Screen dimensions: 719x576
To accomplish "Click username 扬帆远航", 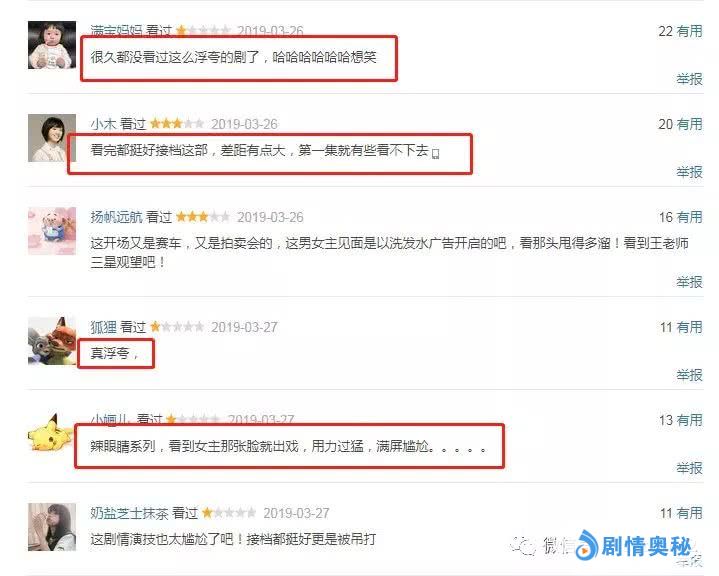I will click(x=116, y=217).
